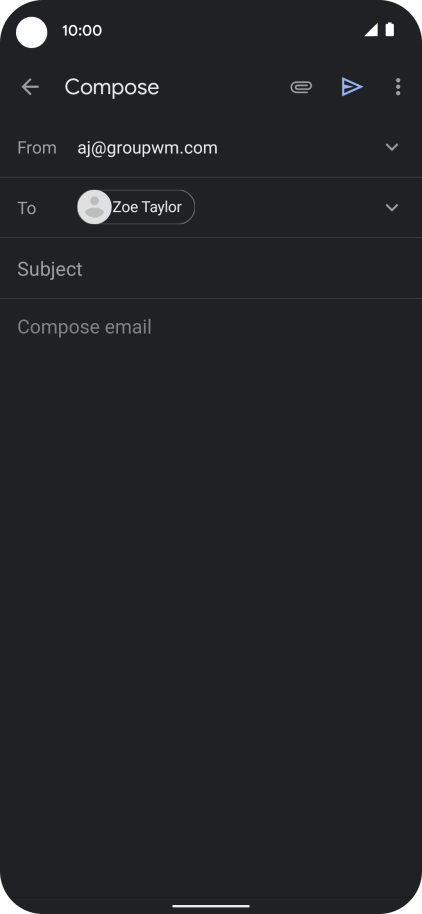Click the Subject field
This screenshot has width=422, height=914.
(x=211, y=269)
